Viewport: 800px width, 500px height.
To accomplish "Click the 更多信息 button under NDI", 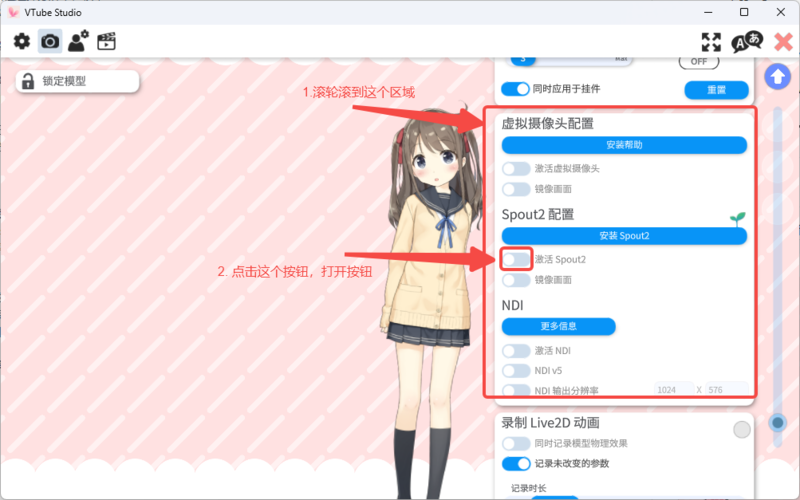I will pyautogui.click(x=559, y=327).
